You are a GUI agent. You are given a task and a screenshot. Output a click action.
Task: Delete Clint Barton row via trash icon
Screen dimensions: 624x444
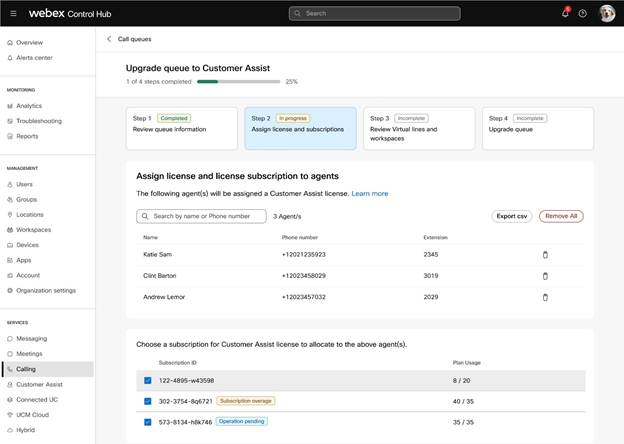545,276
